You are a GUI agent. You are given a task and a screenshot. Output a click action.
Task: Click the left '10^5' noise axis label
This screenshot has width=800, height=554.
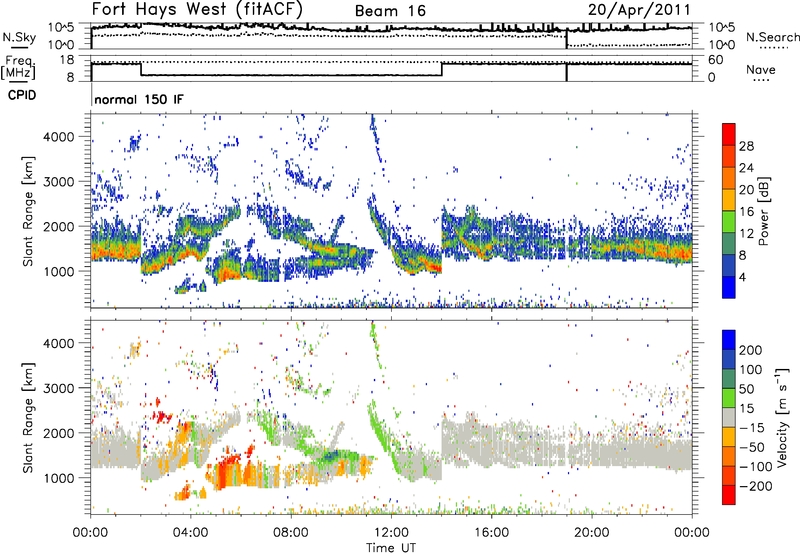pos(61,27)
